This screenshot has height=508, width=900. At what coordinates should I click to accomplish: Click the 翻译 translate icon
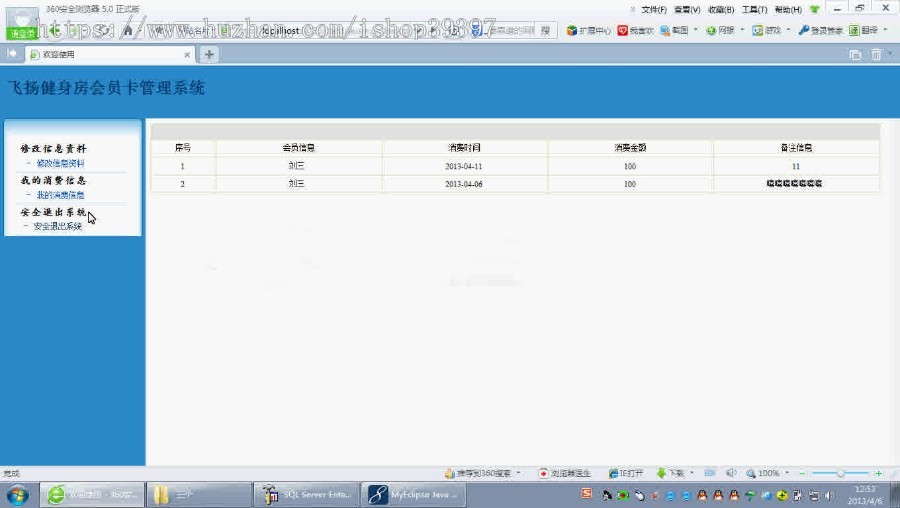pos(854,30)
